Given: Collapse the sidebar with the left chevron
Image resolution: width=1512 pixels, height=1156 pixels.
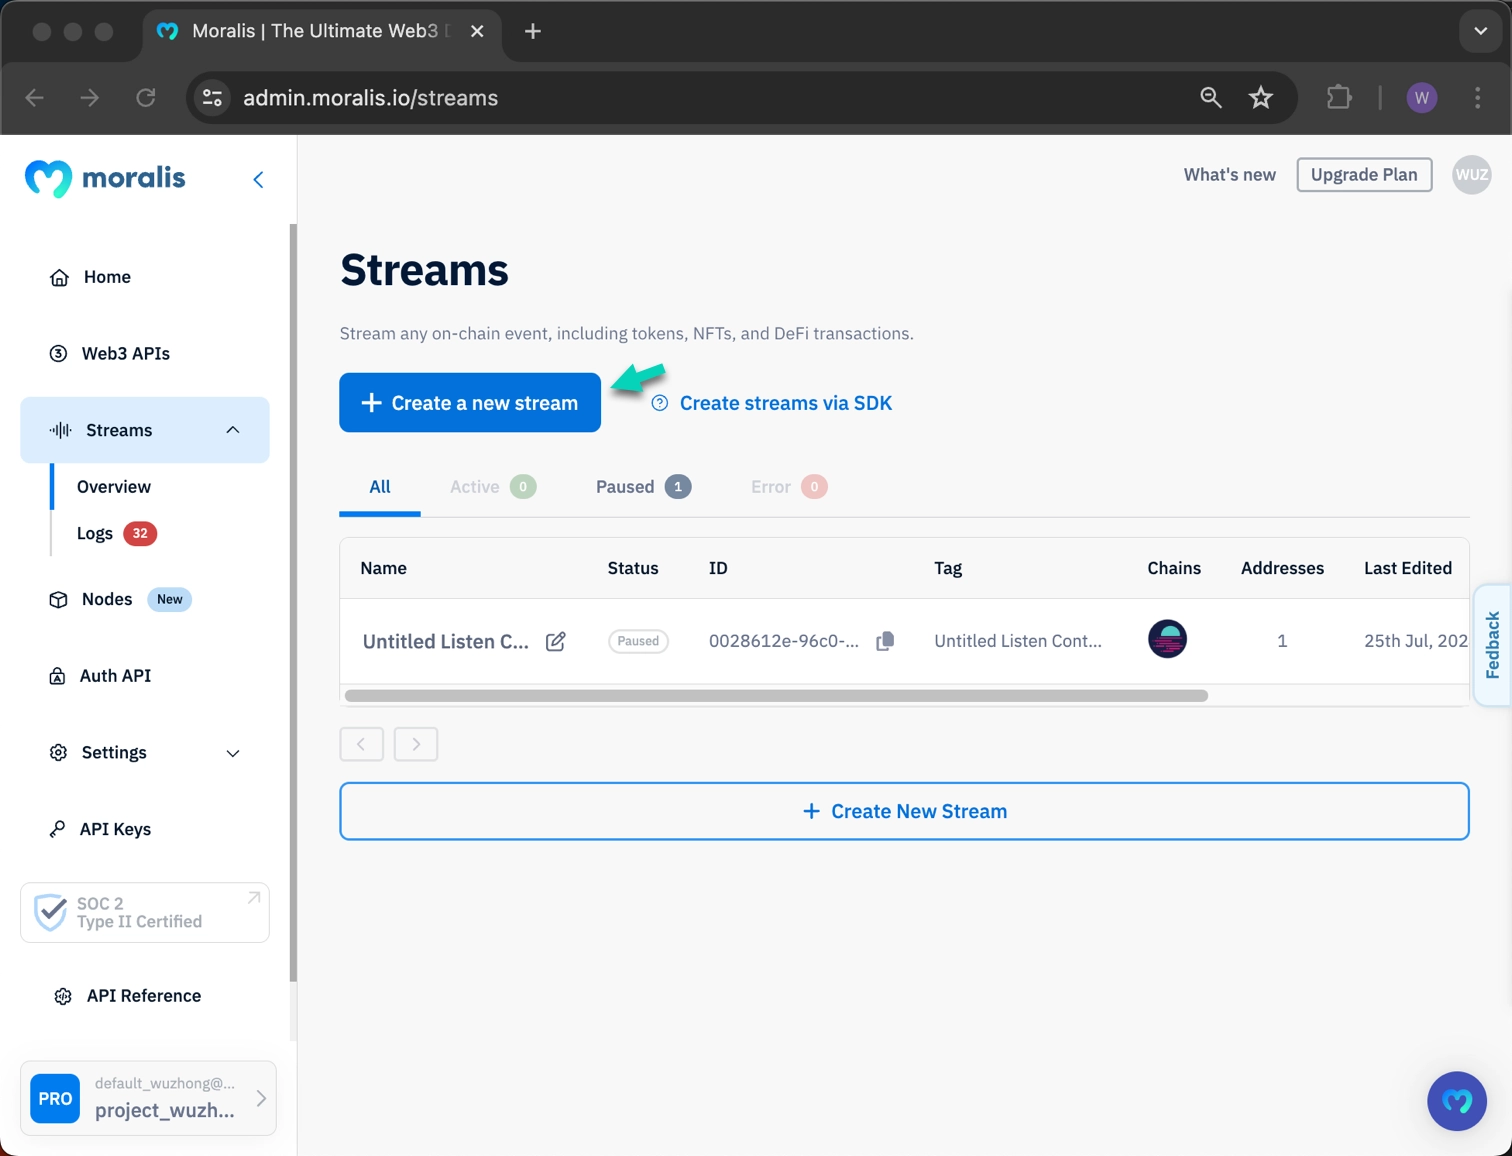Looking at the screenshot, I should click(x=258, y=180).
